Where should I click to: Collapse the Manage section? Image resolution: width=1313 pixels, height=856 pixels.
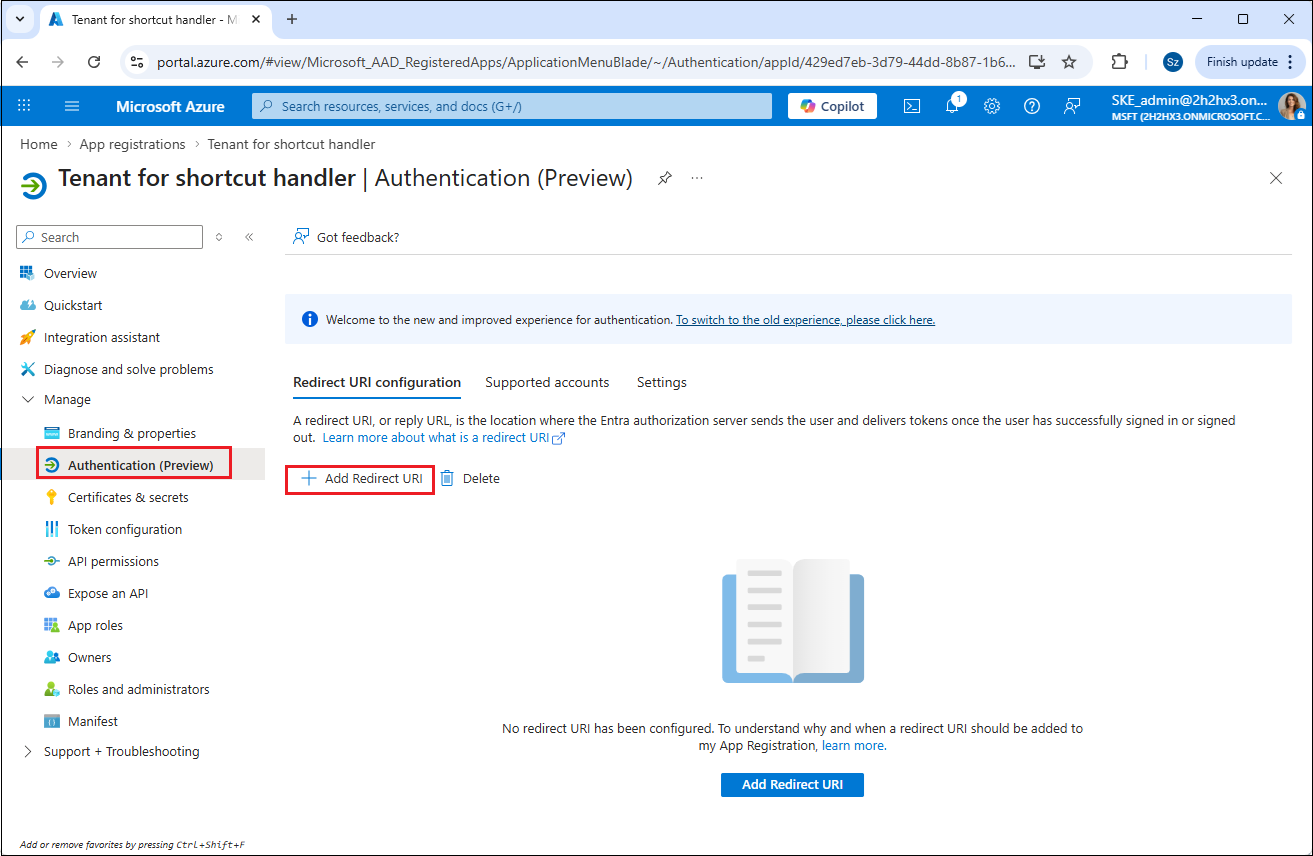[x=27, y=400]
